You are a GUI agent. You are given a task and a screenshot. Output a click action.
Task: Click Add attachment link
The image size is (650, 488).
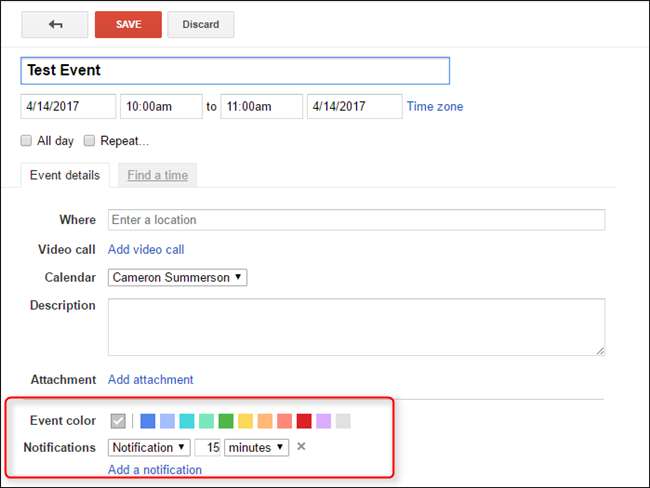[x=150, y=379]
